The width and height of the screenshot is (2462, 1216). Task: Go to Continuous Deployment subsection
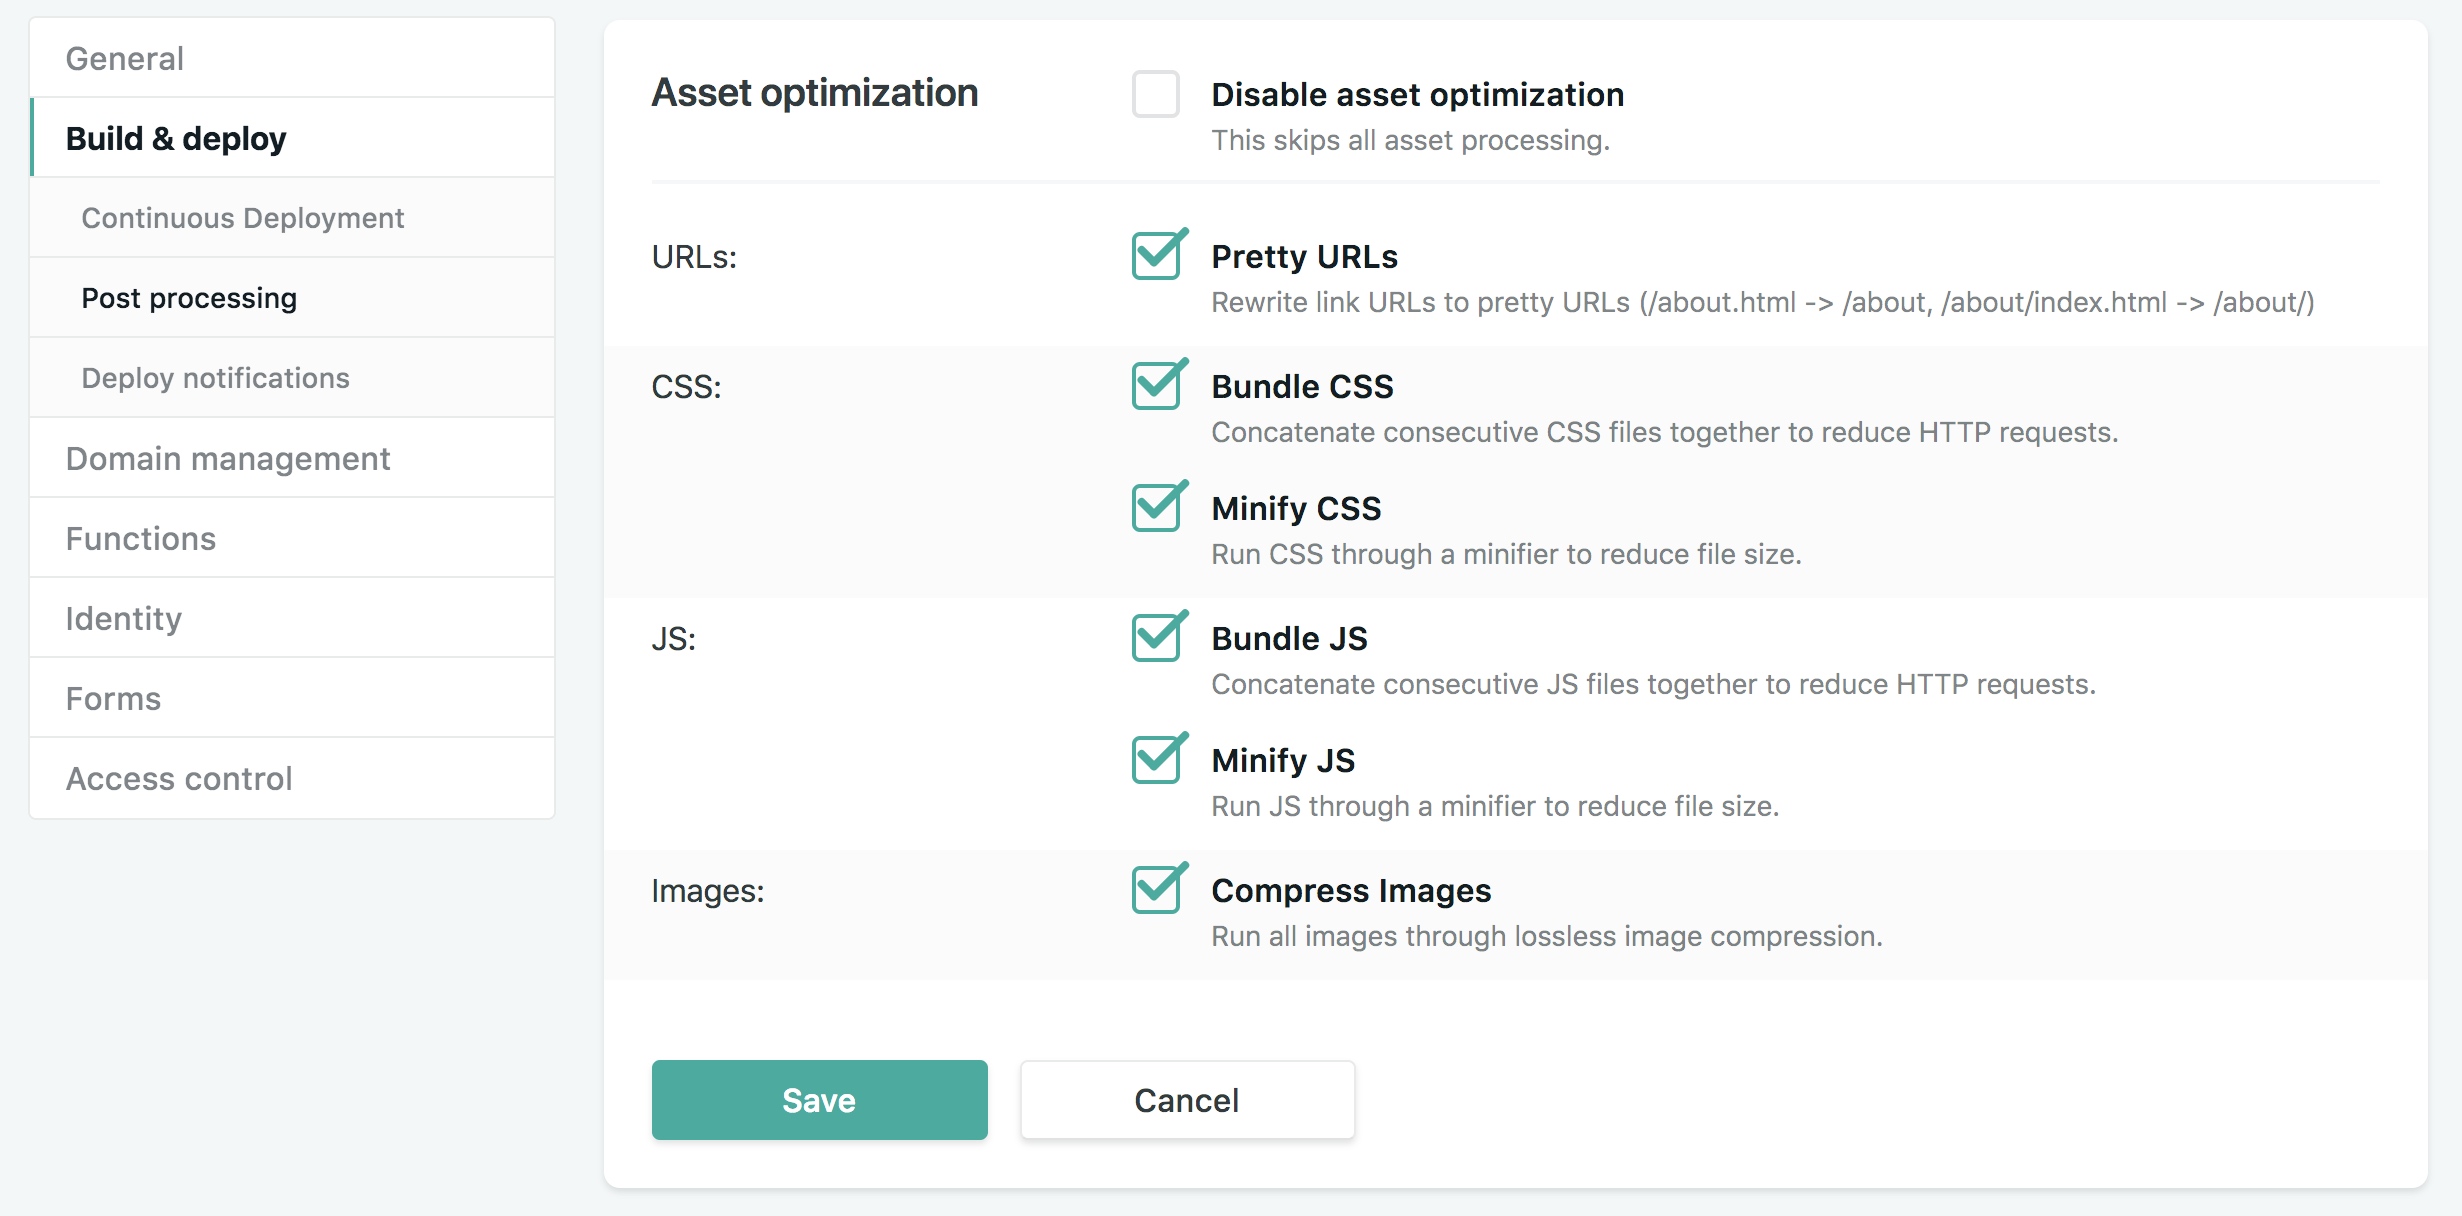tap(243, 218)
